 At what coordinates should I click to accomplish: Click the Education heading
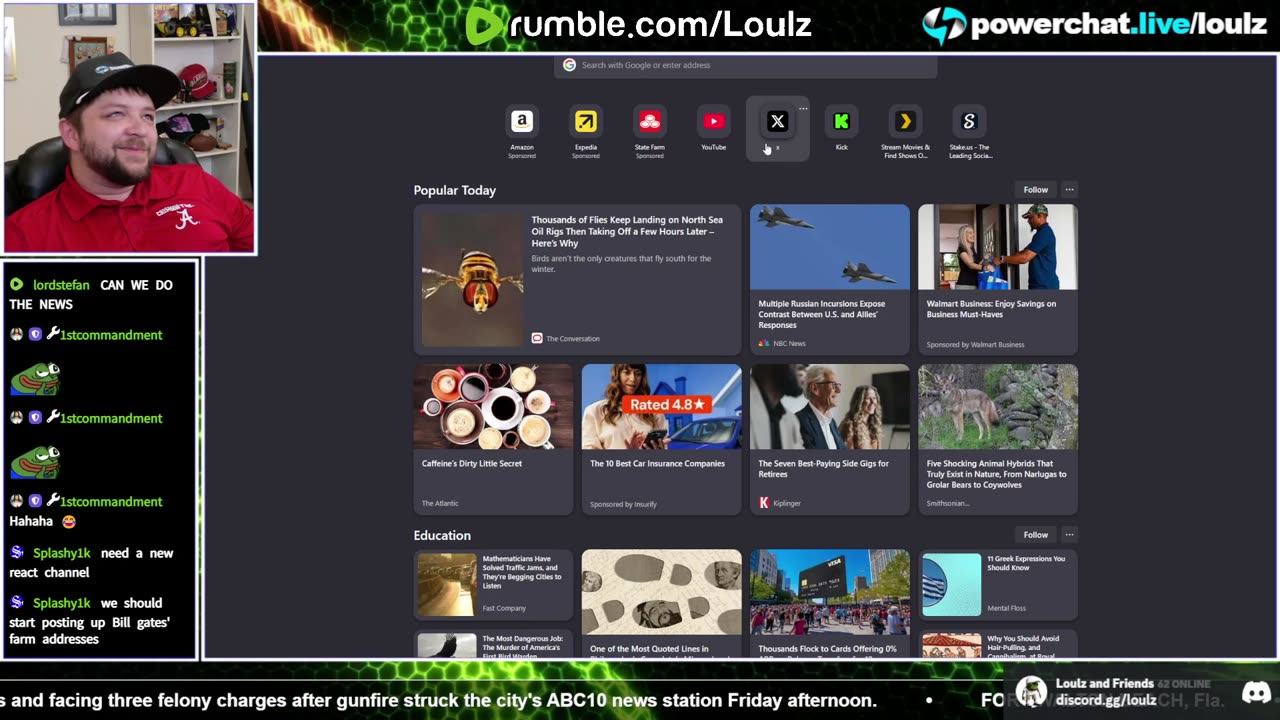pyautogui.click(x=442, y=535)
